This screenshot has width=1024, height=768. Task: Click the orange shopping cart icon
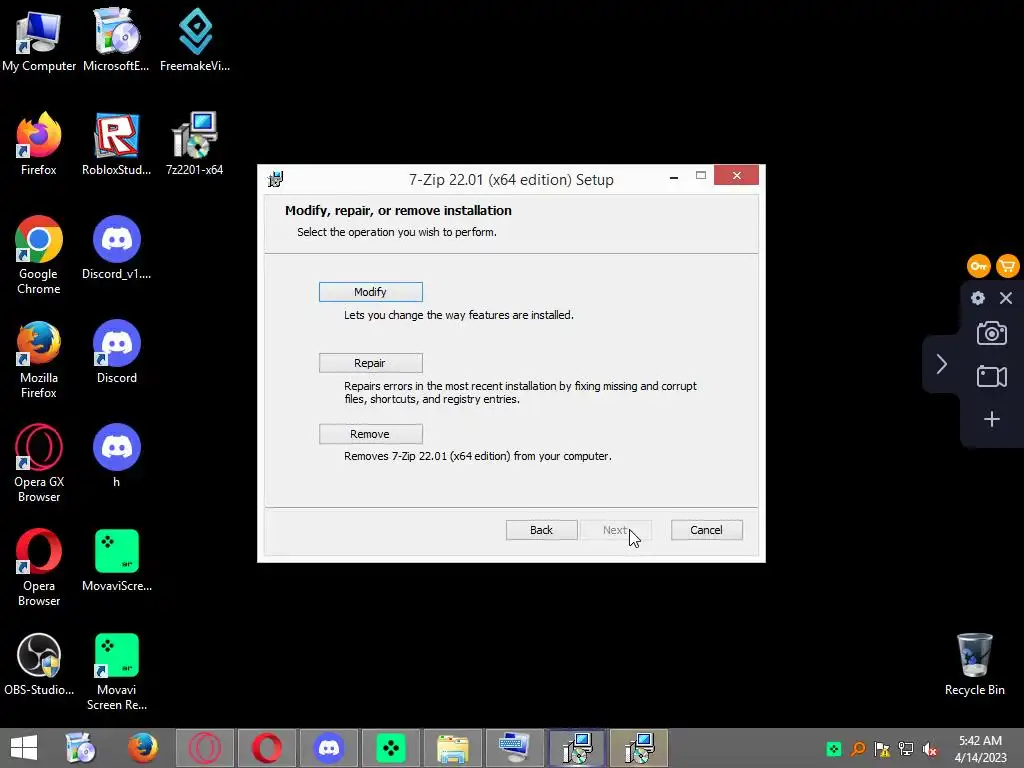[x=1008, y=266]
